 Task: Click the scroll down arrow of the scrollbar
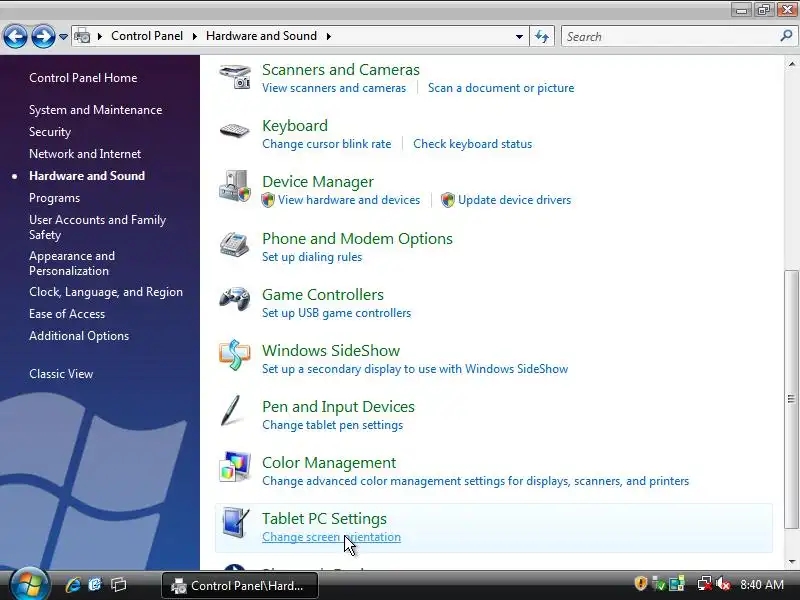point(791,562)
